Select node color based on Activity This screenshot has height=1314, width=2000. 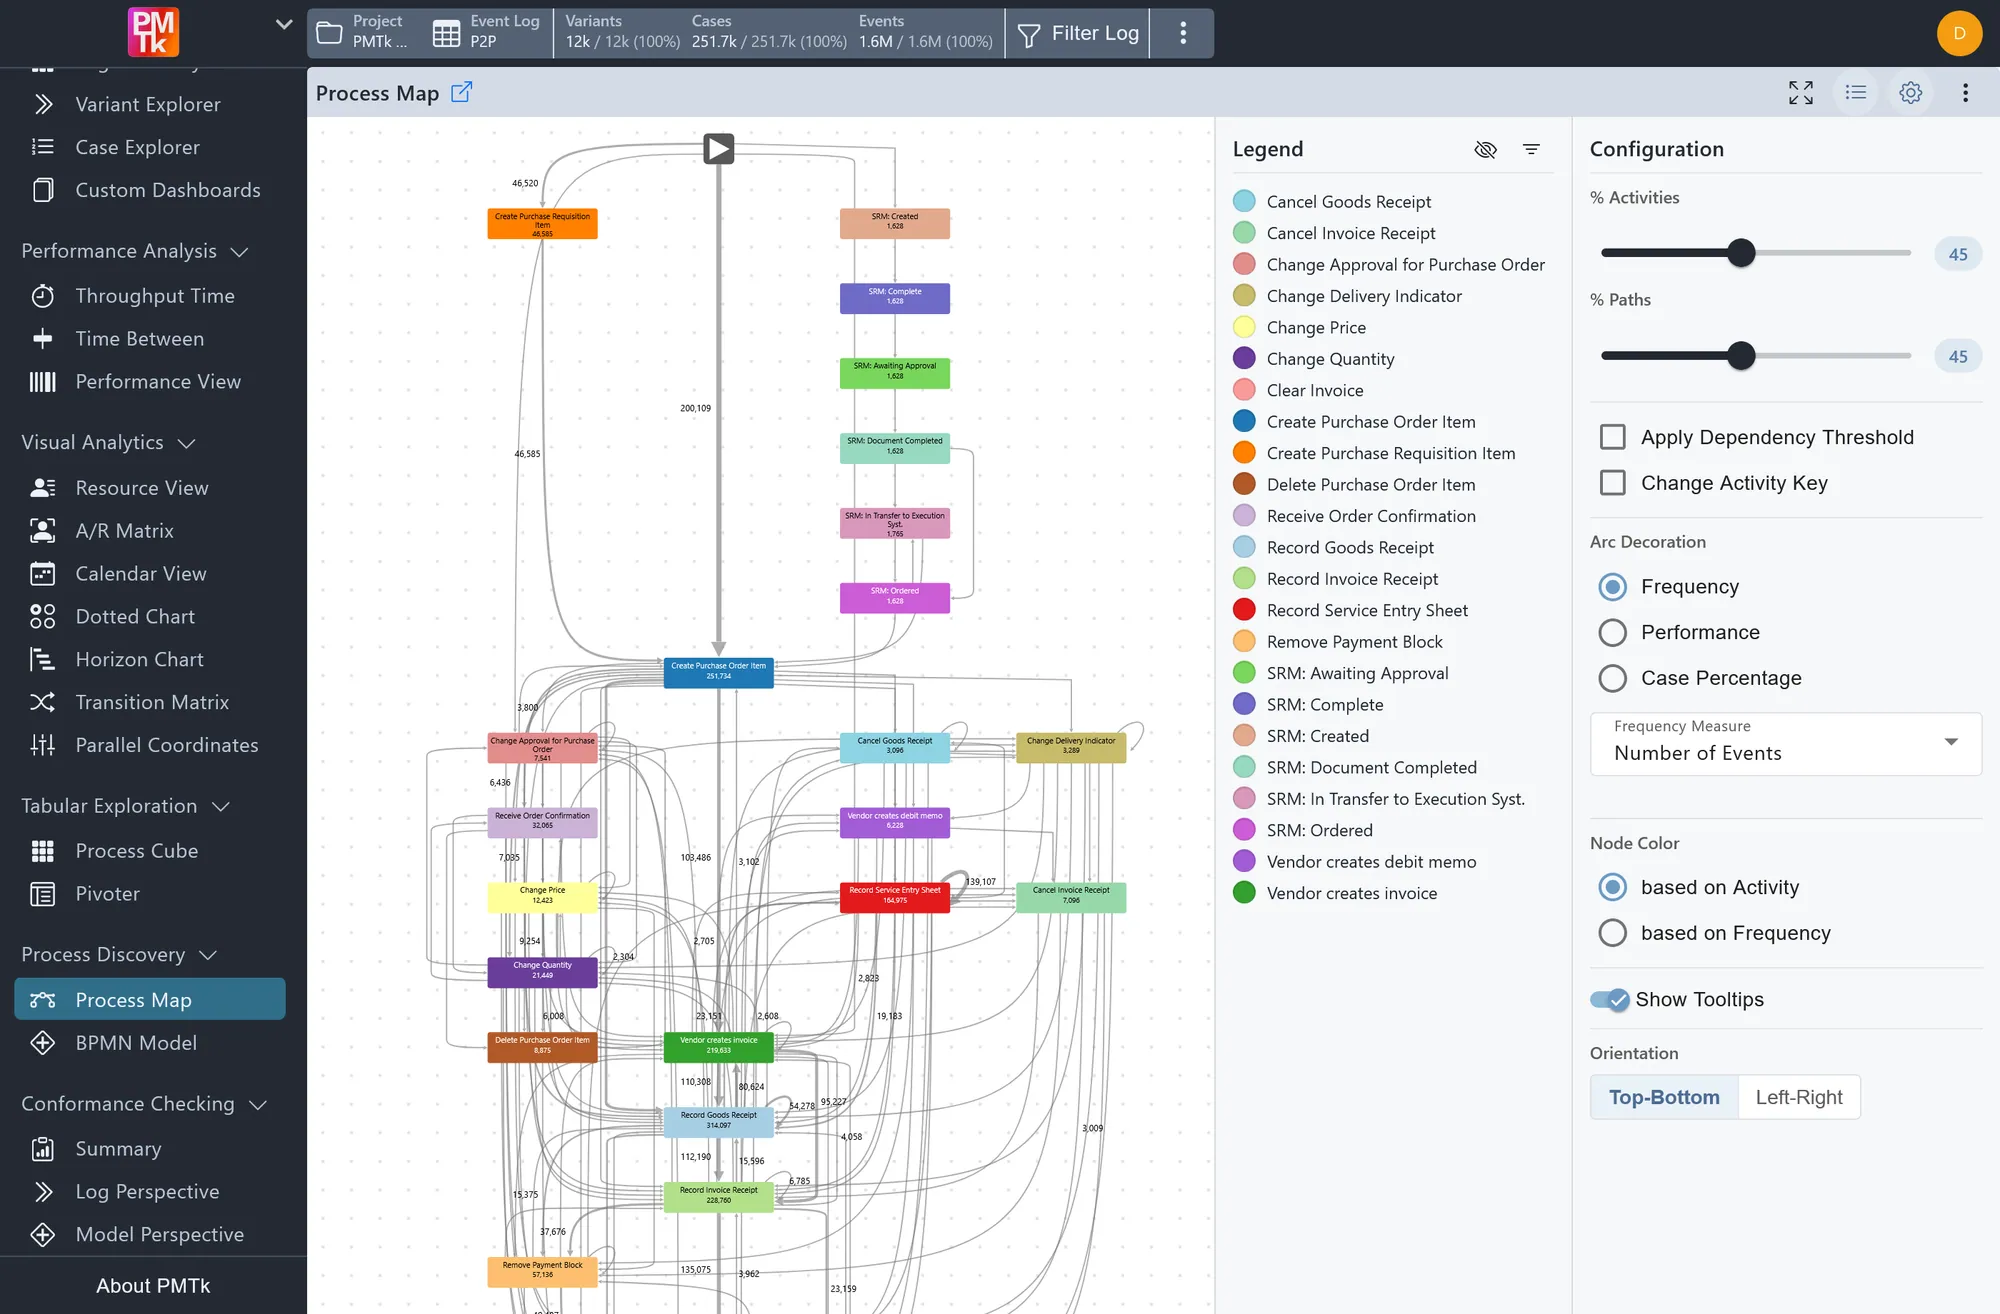[1613, 887]
